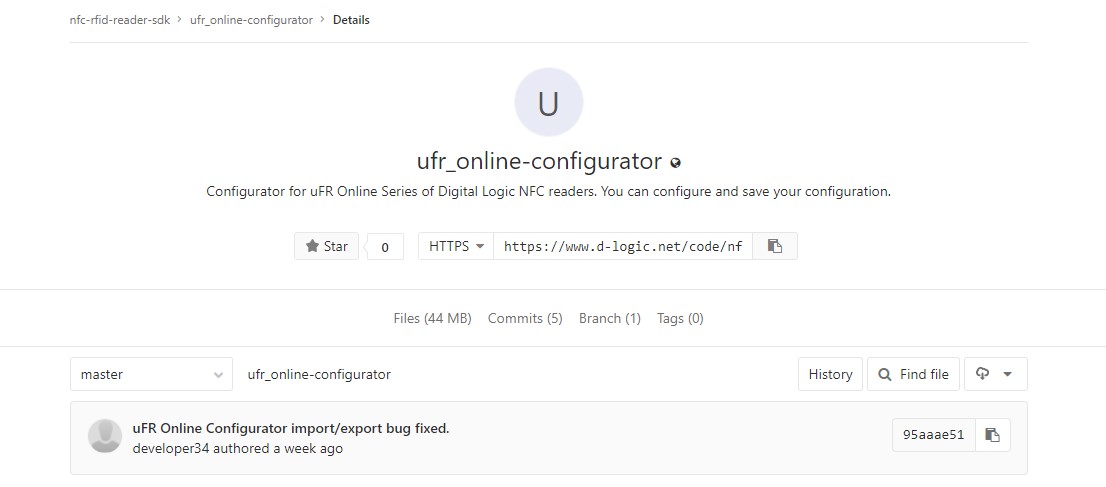Image resolution: width=1106 pixels, height=487 pixels.
Task: Open the Commits (5) link
Action: coord(525,318)
